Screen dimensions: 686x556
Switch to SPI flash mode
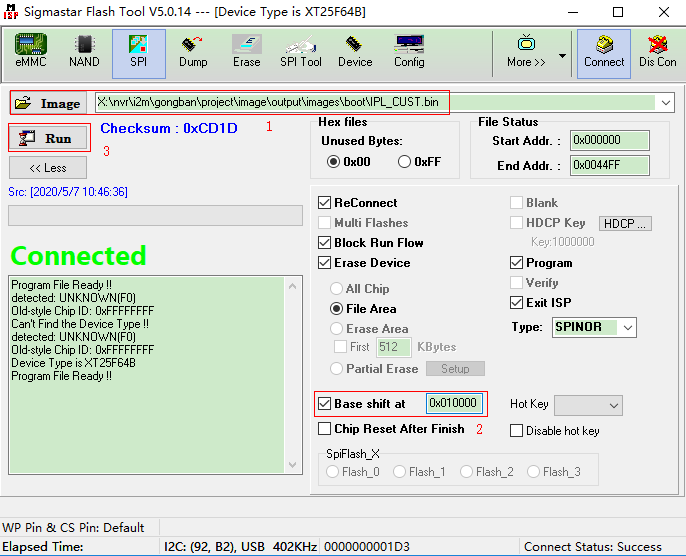[139, 53]
